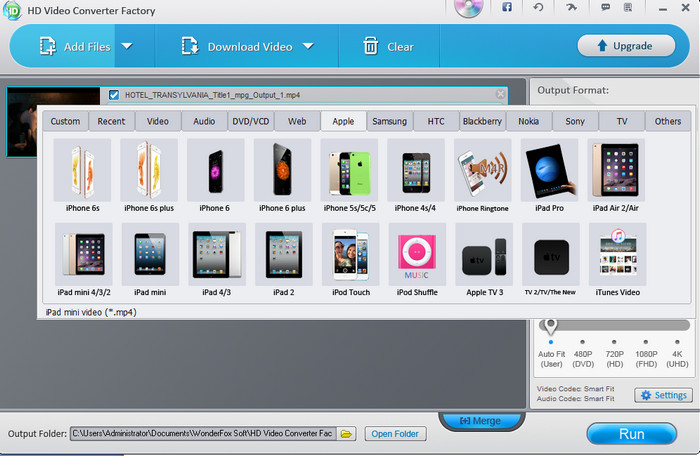
Task: Clear the file list
Action: pyautogui.click(x=388, y=46)
